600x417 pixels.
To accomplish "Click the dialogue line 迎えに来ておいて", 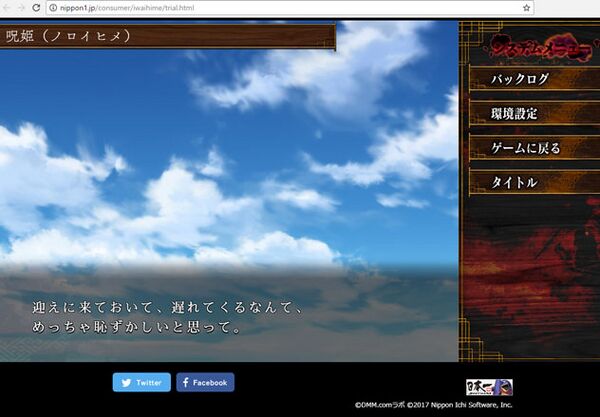I will click(x=167, y=308).
